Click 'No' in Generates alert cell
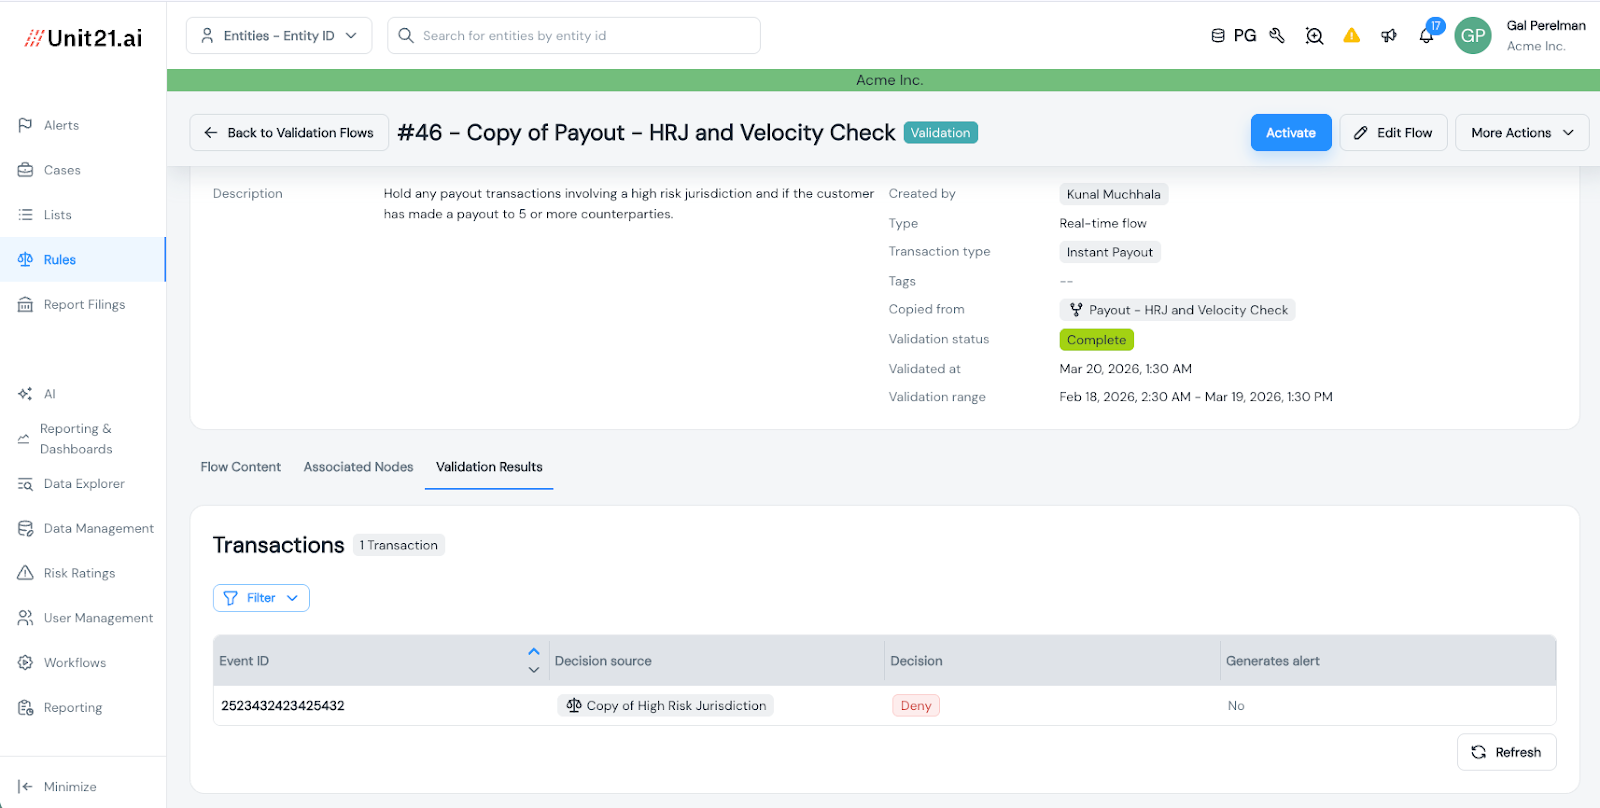Image resolution: width=1600 pixels, height=808 pixels. click(1236, 706)
